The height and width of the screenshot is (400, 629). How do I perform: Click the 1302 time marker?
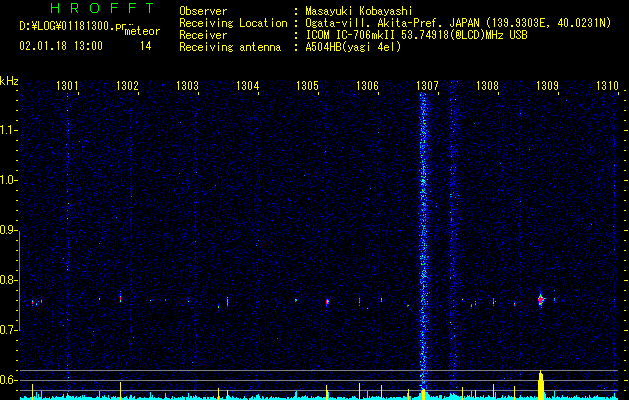click(x=127, y=86)
